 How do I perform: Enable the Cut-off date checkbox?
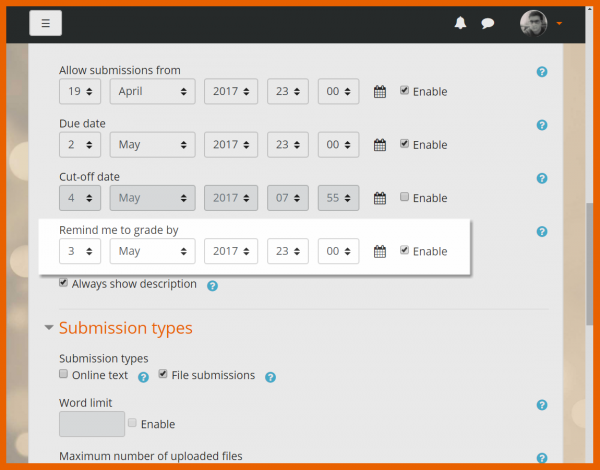404,197
